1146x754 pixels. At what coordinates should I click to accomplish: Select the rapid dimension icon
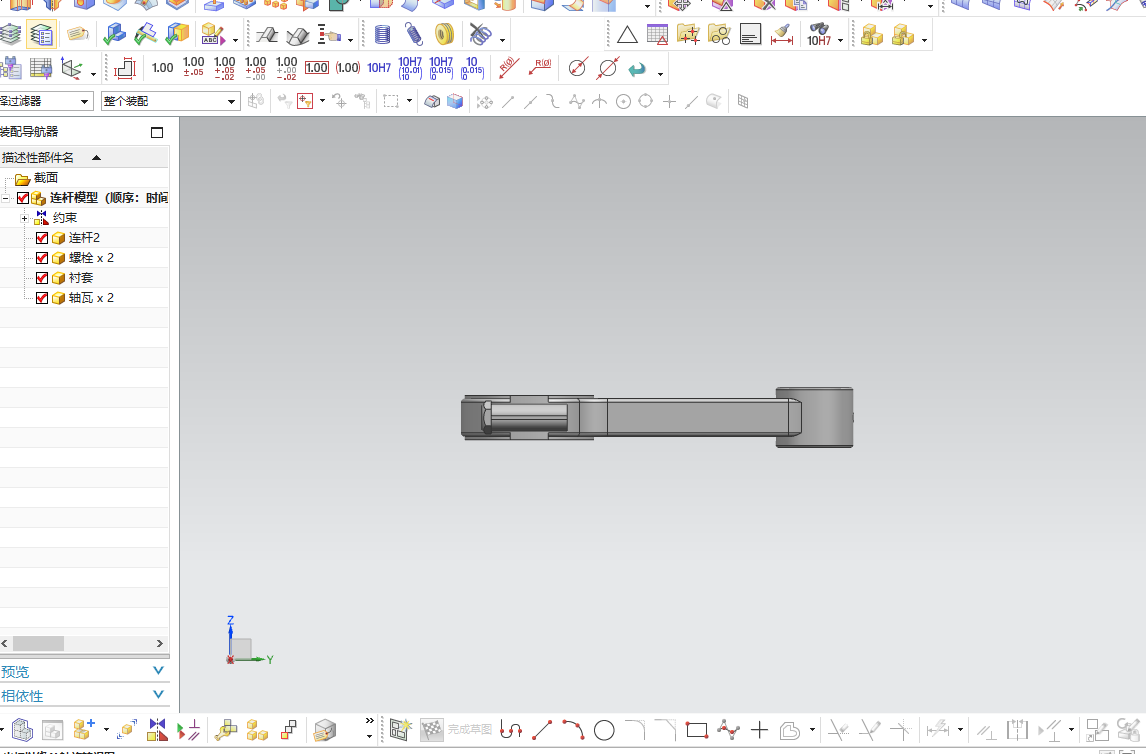point(125,68)
